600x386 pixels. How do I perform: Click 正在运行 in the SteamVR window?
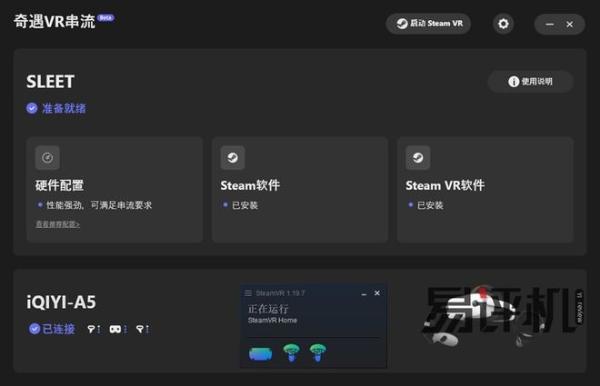point(268,308)
